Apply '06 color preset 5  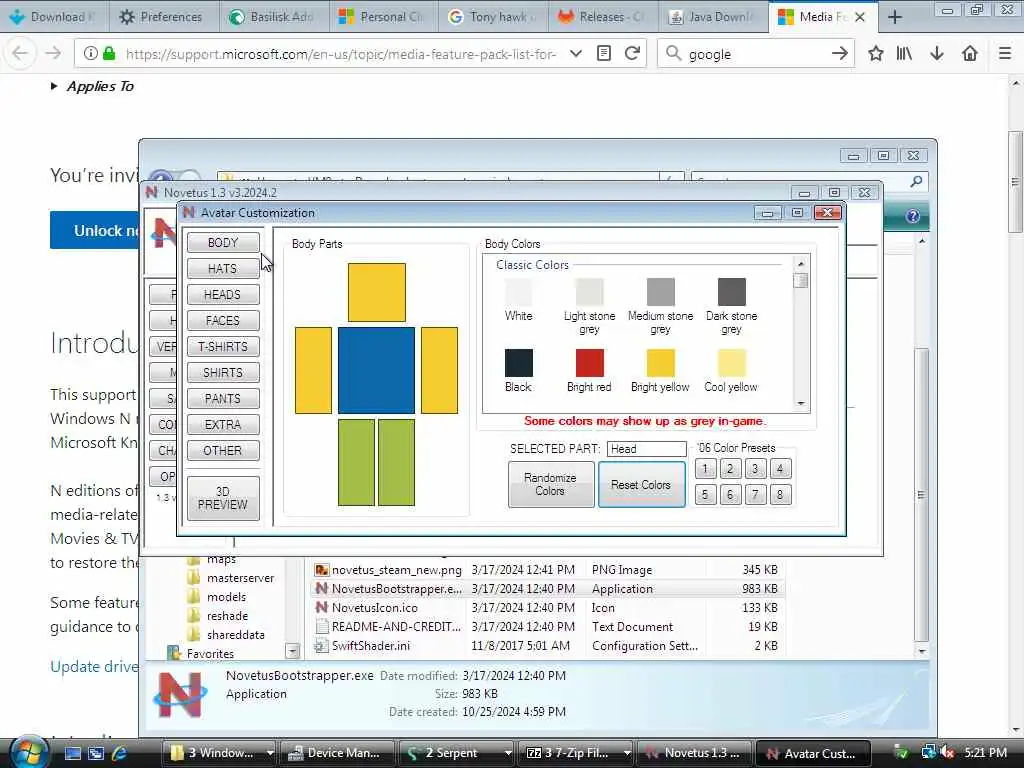(705, 494)
